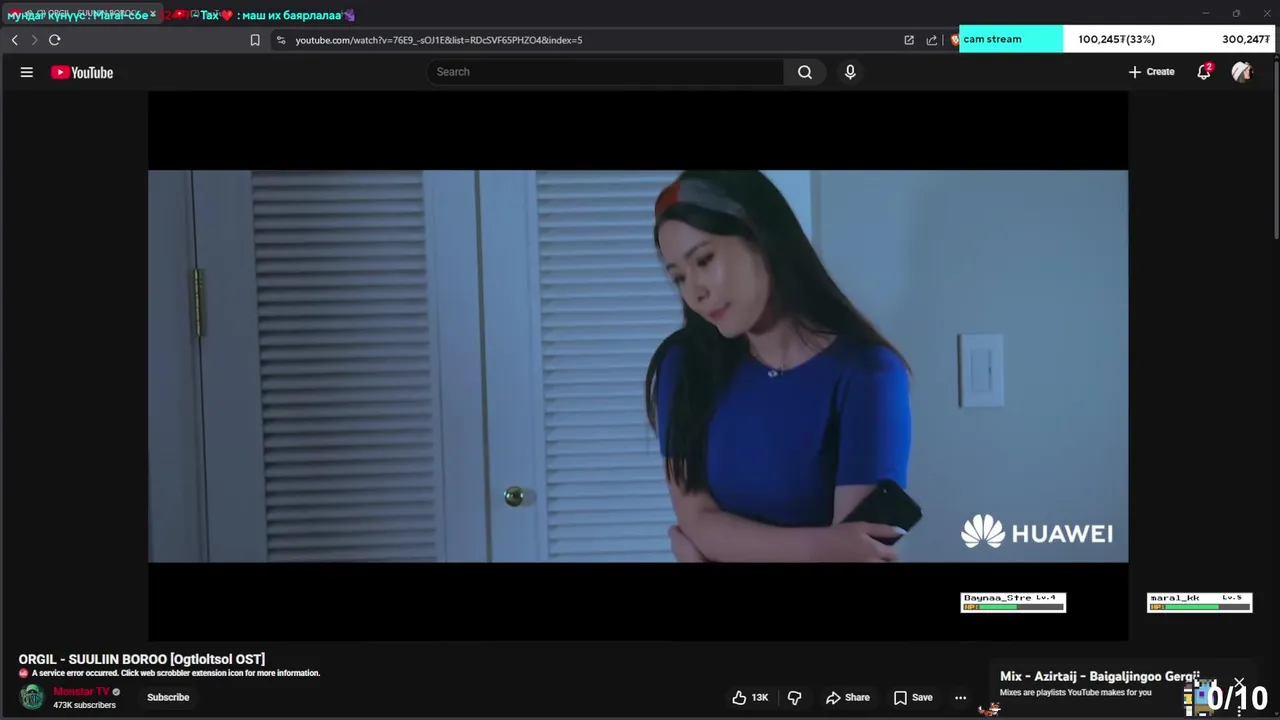This screenshot has width=1280, height=720.
Task: Open account avatar menu
Action: pyautogui.click(x=1242, y=72)
